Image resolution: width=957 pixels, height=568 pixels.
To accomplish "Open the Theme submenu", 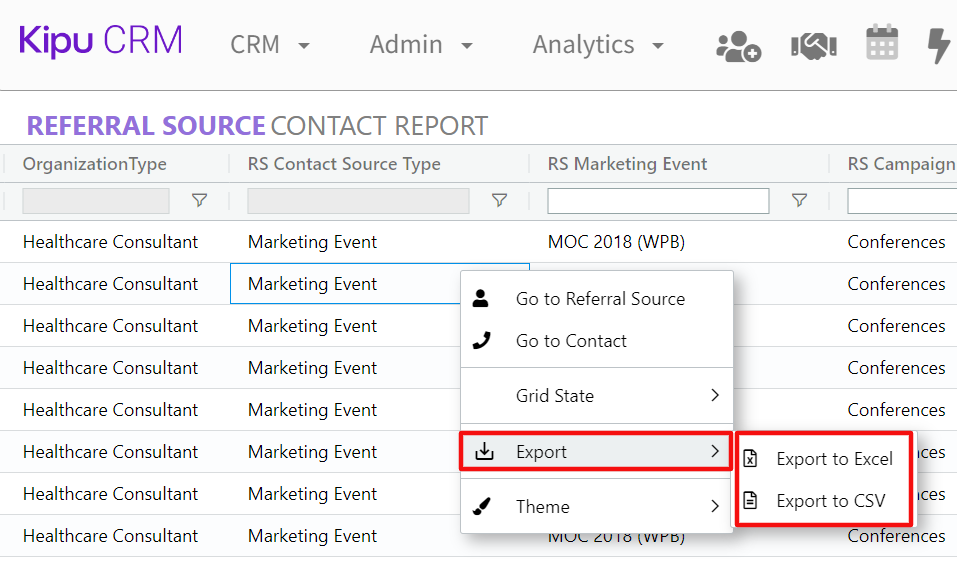I will point(596,507).
